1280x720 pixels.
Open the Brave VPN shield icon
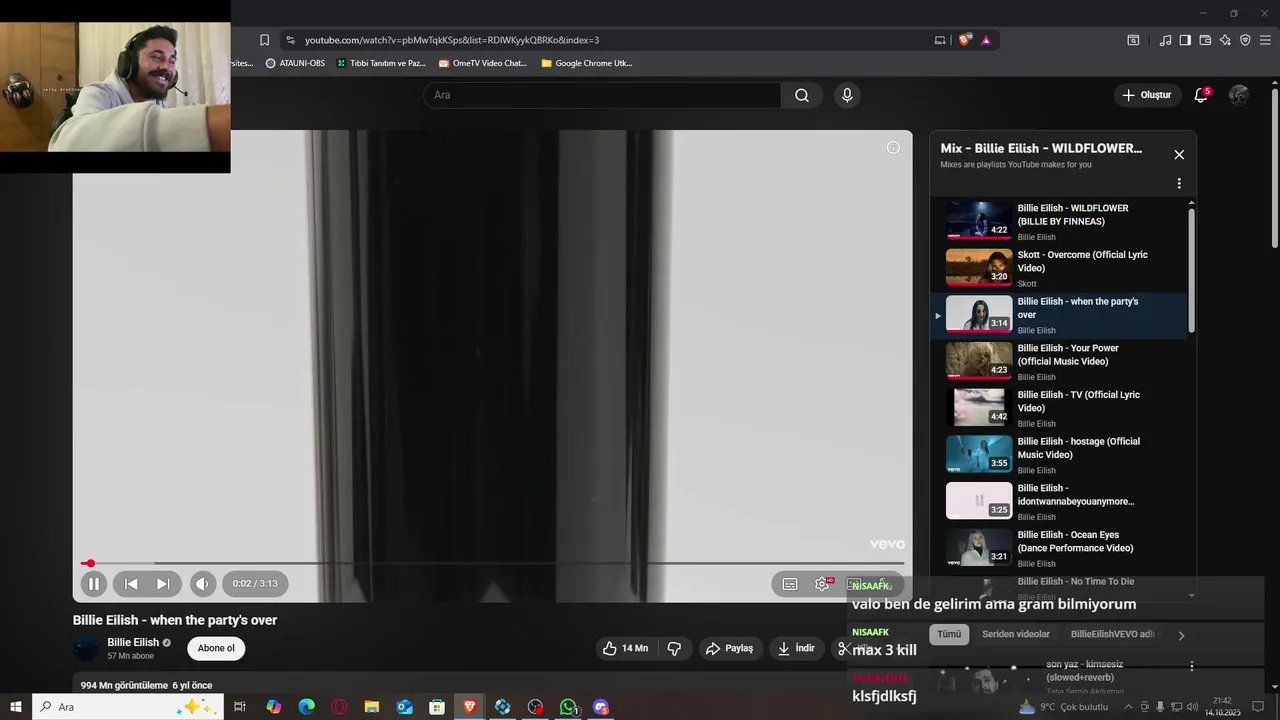[x=1245, y=40]
